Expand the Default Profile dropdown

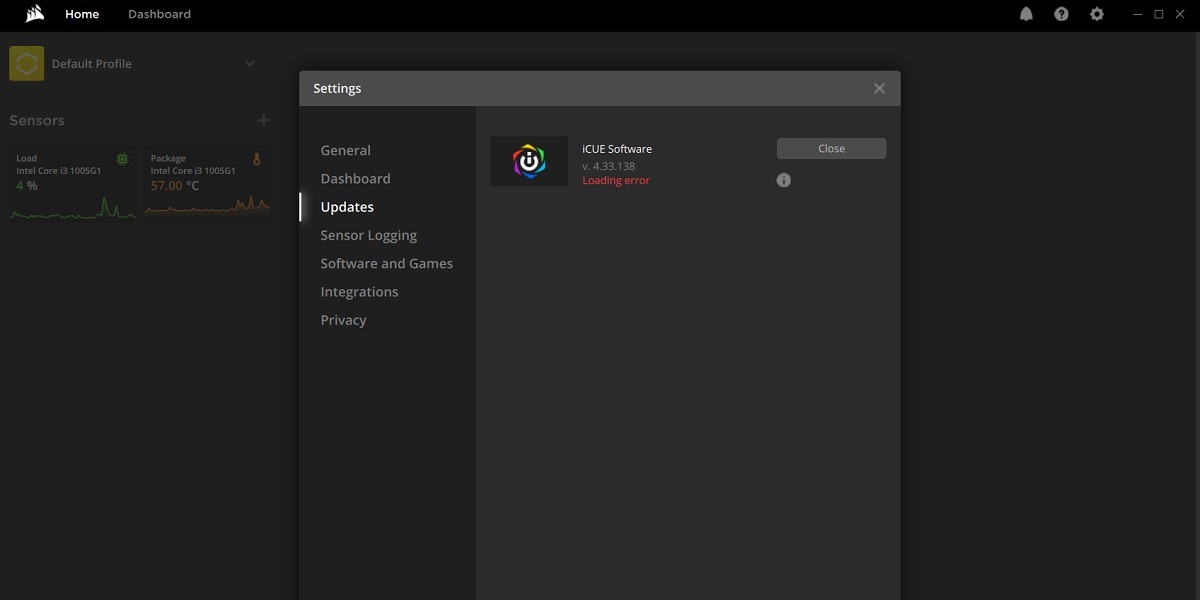[250, 63]
